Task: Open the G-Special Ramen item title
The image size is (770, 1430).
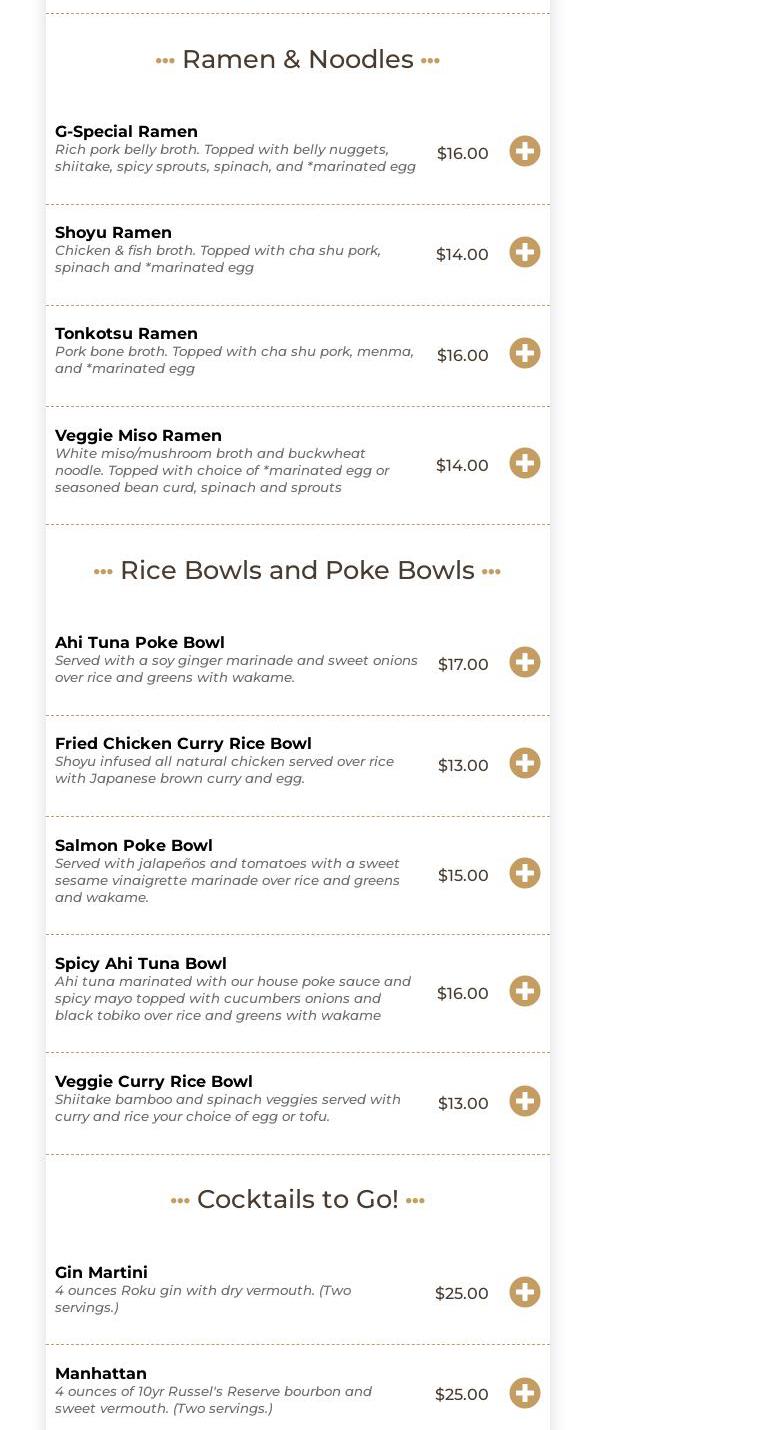Action: 126,131
